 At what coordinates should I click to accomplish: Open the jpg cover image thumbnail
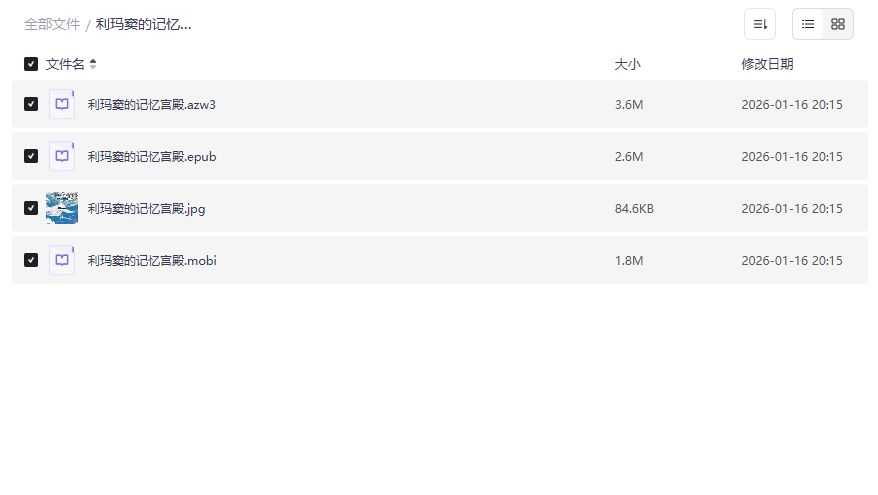[62, 208]
